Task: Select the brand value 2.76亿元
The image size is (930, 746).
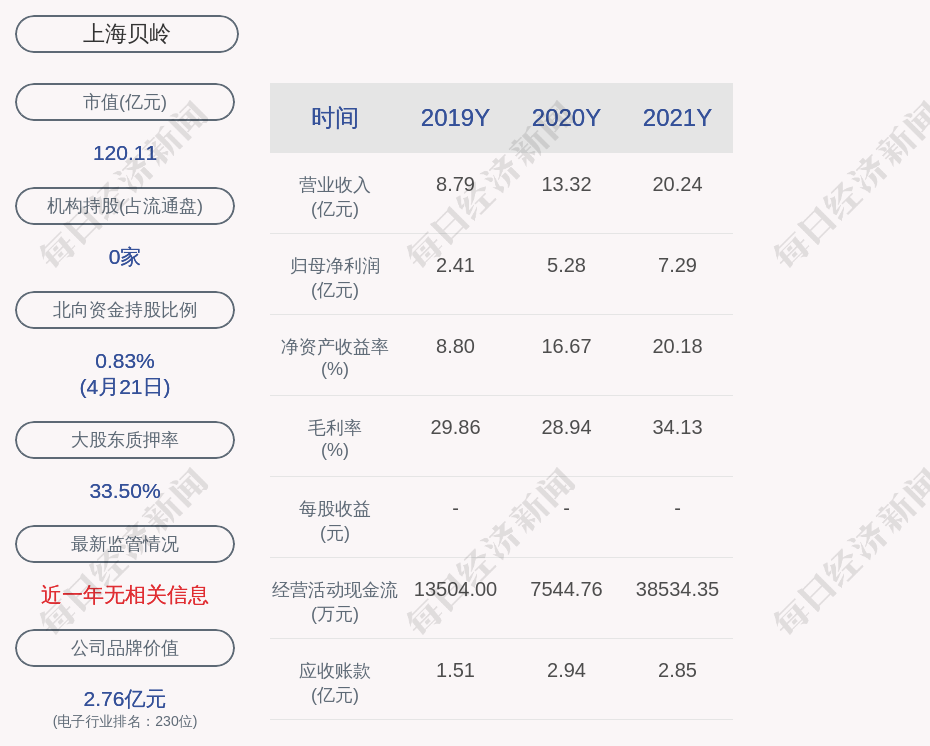Action: point(125,699)
